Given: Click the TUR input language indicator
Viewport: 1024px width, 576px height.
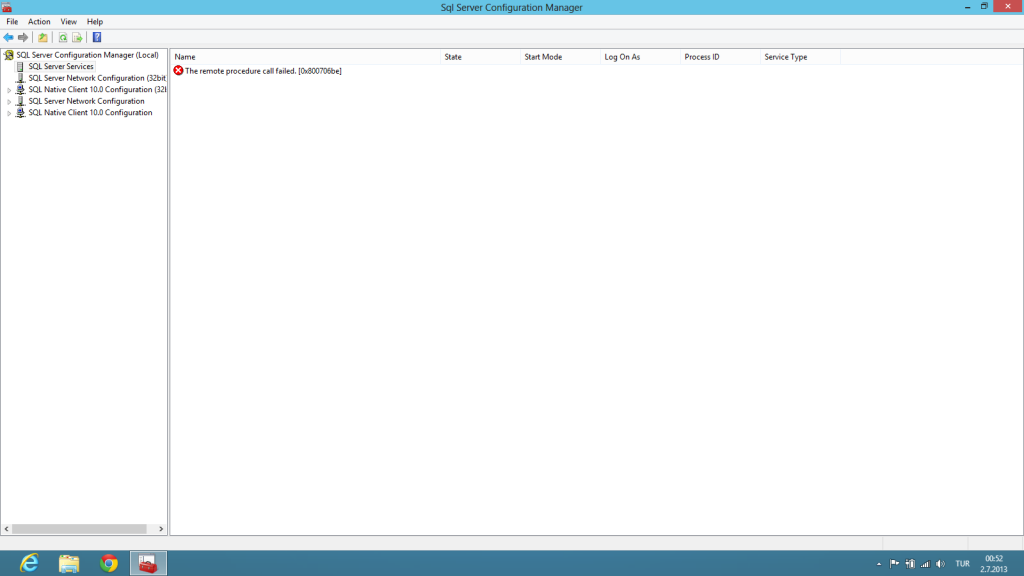Looking at the screenshot, I should coord(962,564).
